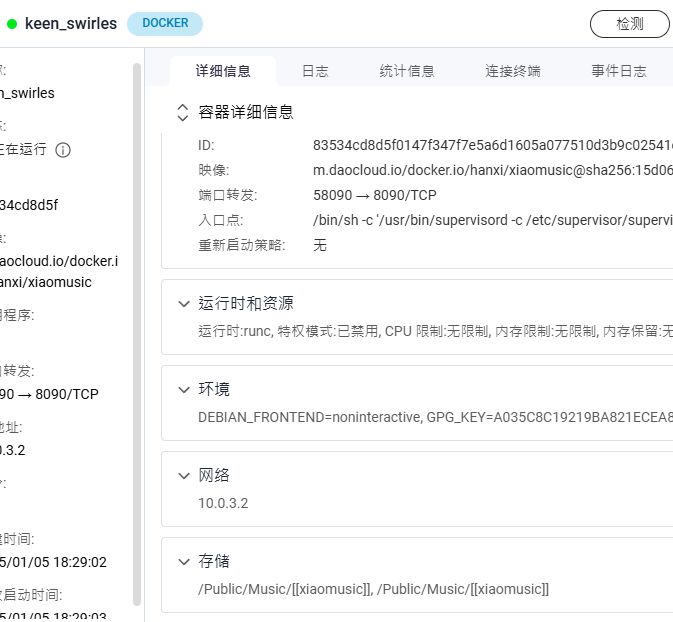Image resolution: width=673 pixels, height=622 pixels.
Task: Click the port forwarding 58090 → 8090/TCP value
Action: [374, 195]
